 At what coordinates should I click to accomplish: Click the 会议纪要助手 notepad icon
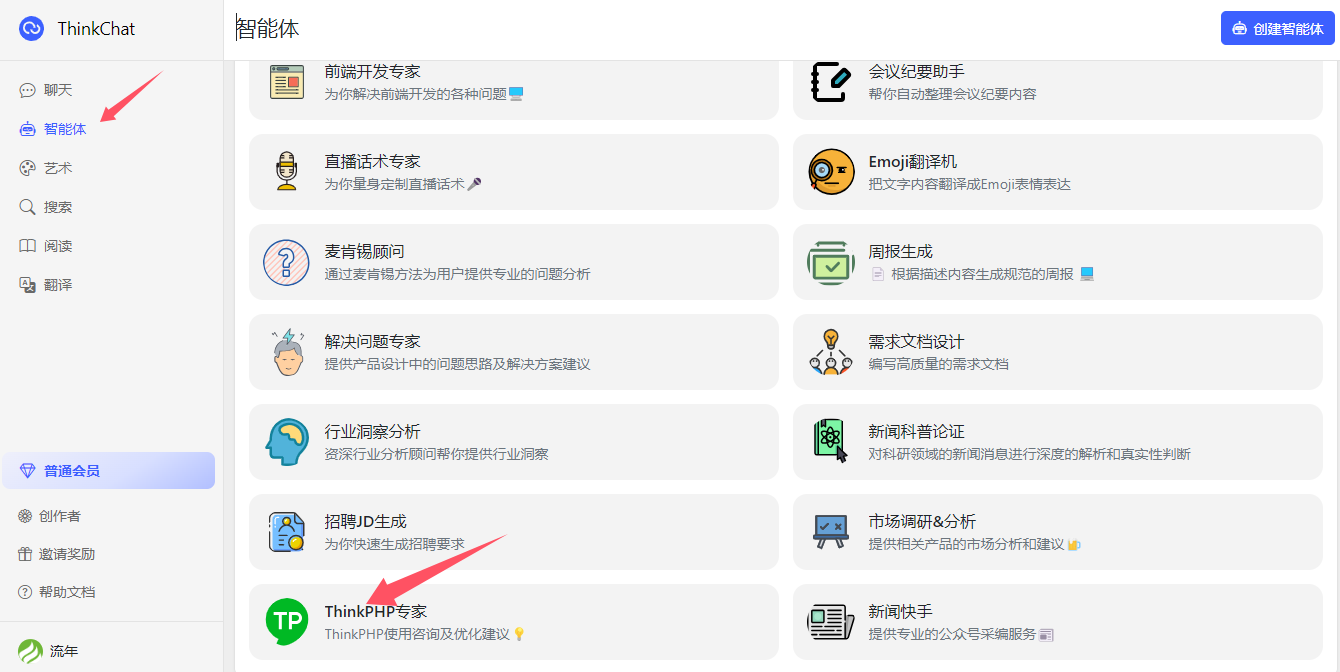pos(831,82)
